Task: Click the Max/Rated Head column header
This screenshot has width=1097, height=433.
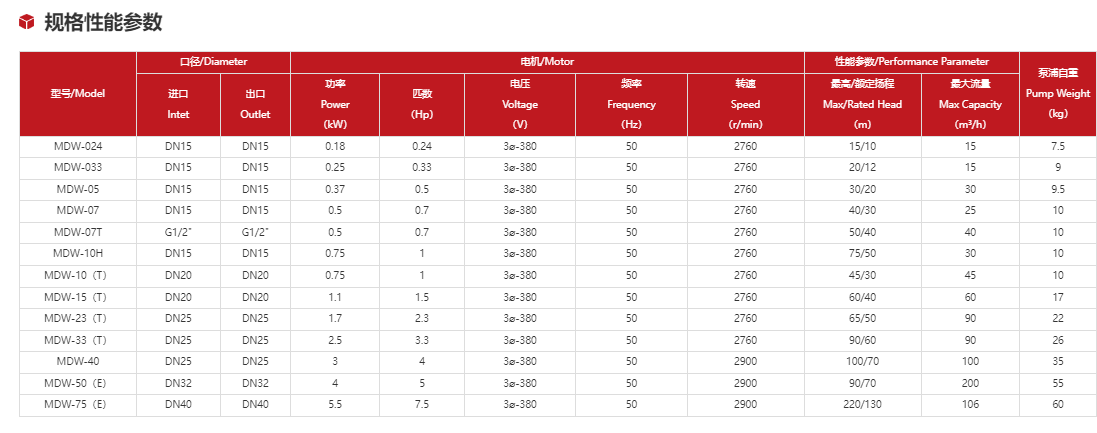Action: (x=862, y=104)
